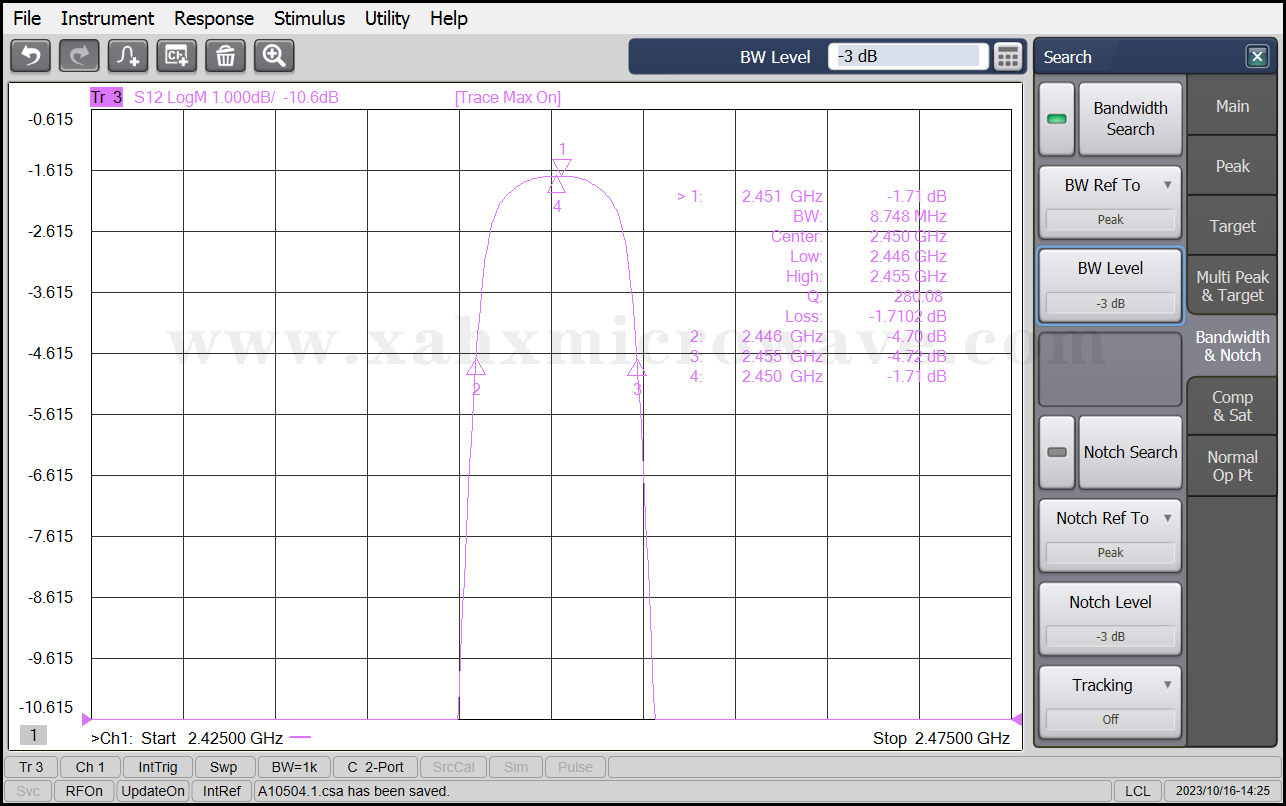1286x806 pixels.
Task: Switch to the Target tab
Action: (1232, 226)
